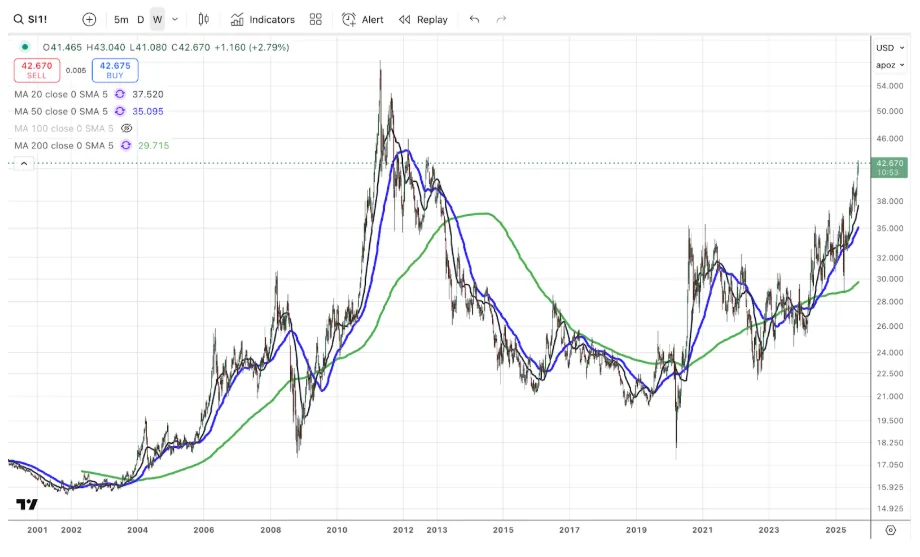Viewport: 920px width, 557px height.
Task: Open the Indicators dialog
Action: coord(262,19)
